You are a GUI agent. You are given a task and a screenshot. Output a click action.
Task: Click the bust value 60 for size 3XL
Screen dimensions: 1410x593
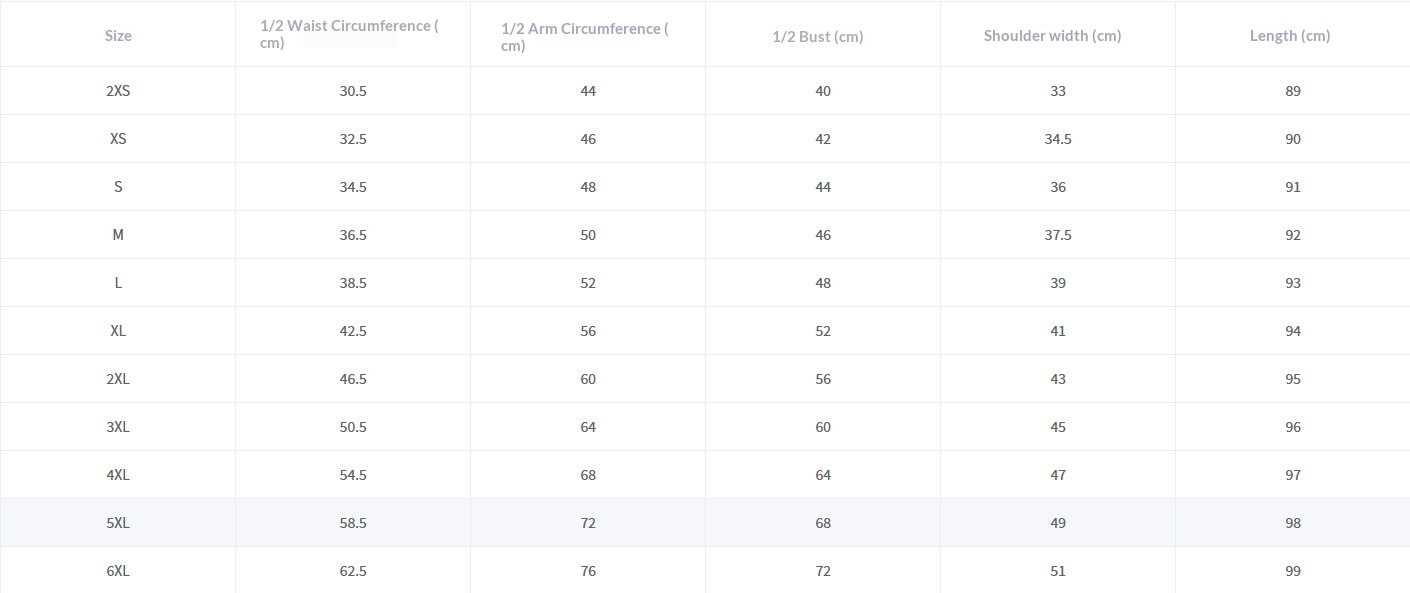click(x=823, y=427)
